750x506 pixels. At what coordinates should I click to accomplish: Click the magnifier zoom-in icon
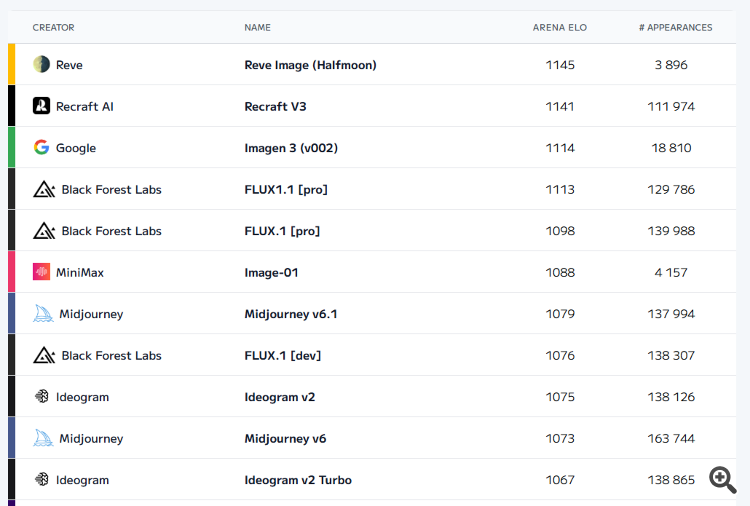722,480
